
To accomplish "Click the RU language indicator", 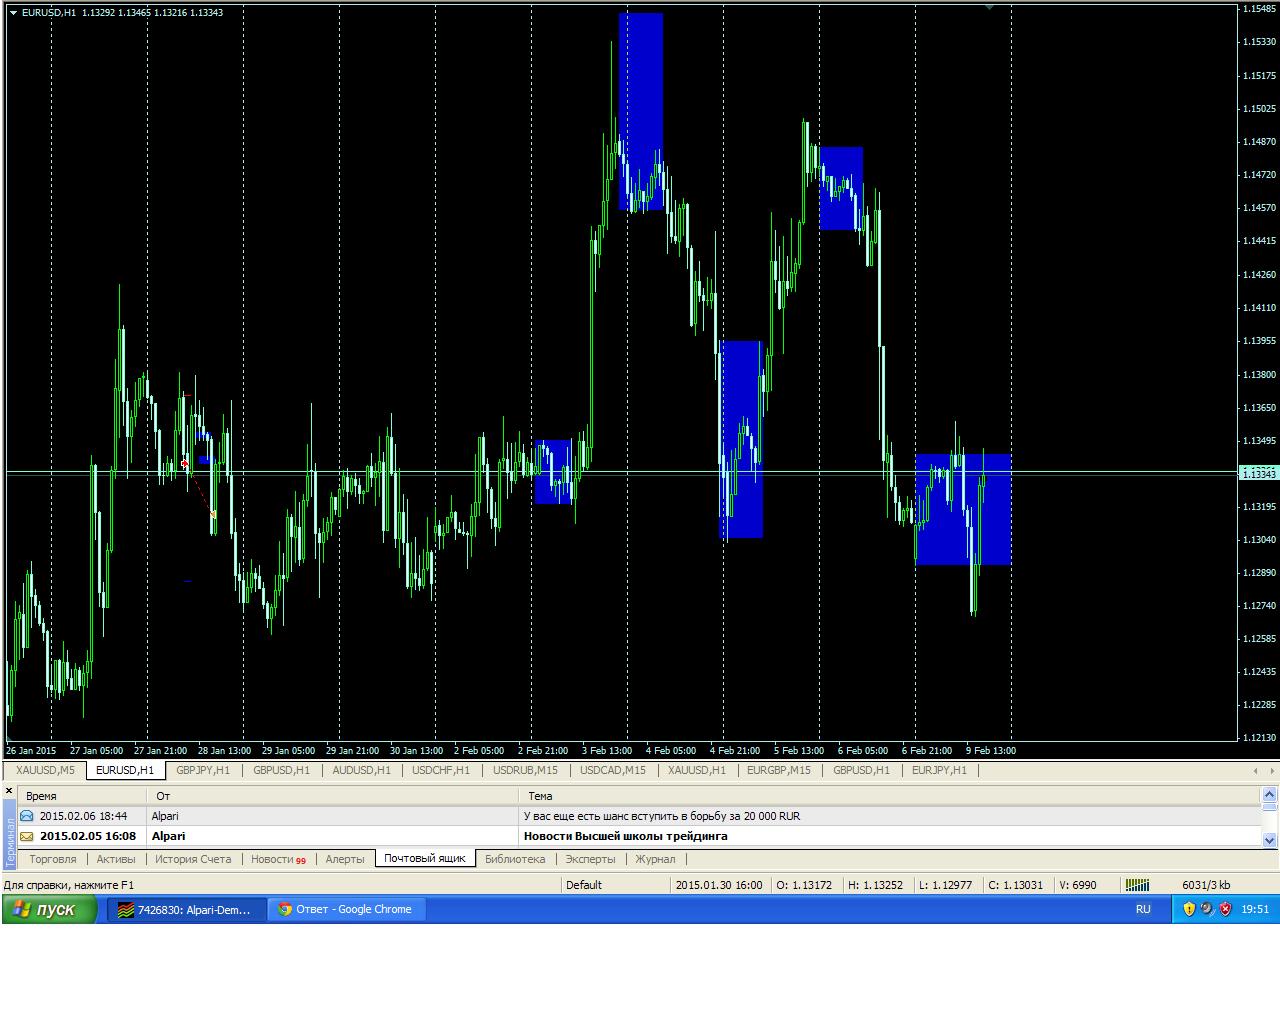I will tap(1143, 909).
